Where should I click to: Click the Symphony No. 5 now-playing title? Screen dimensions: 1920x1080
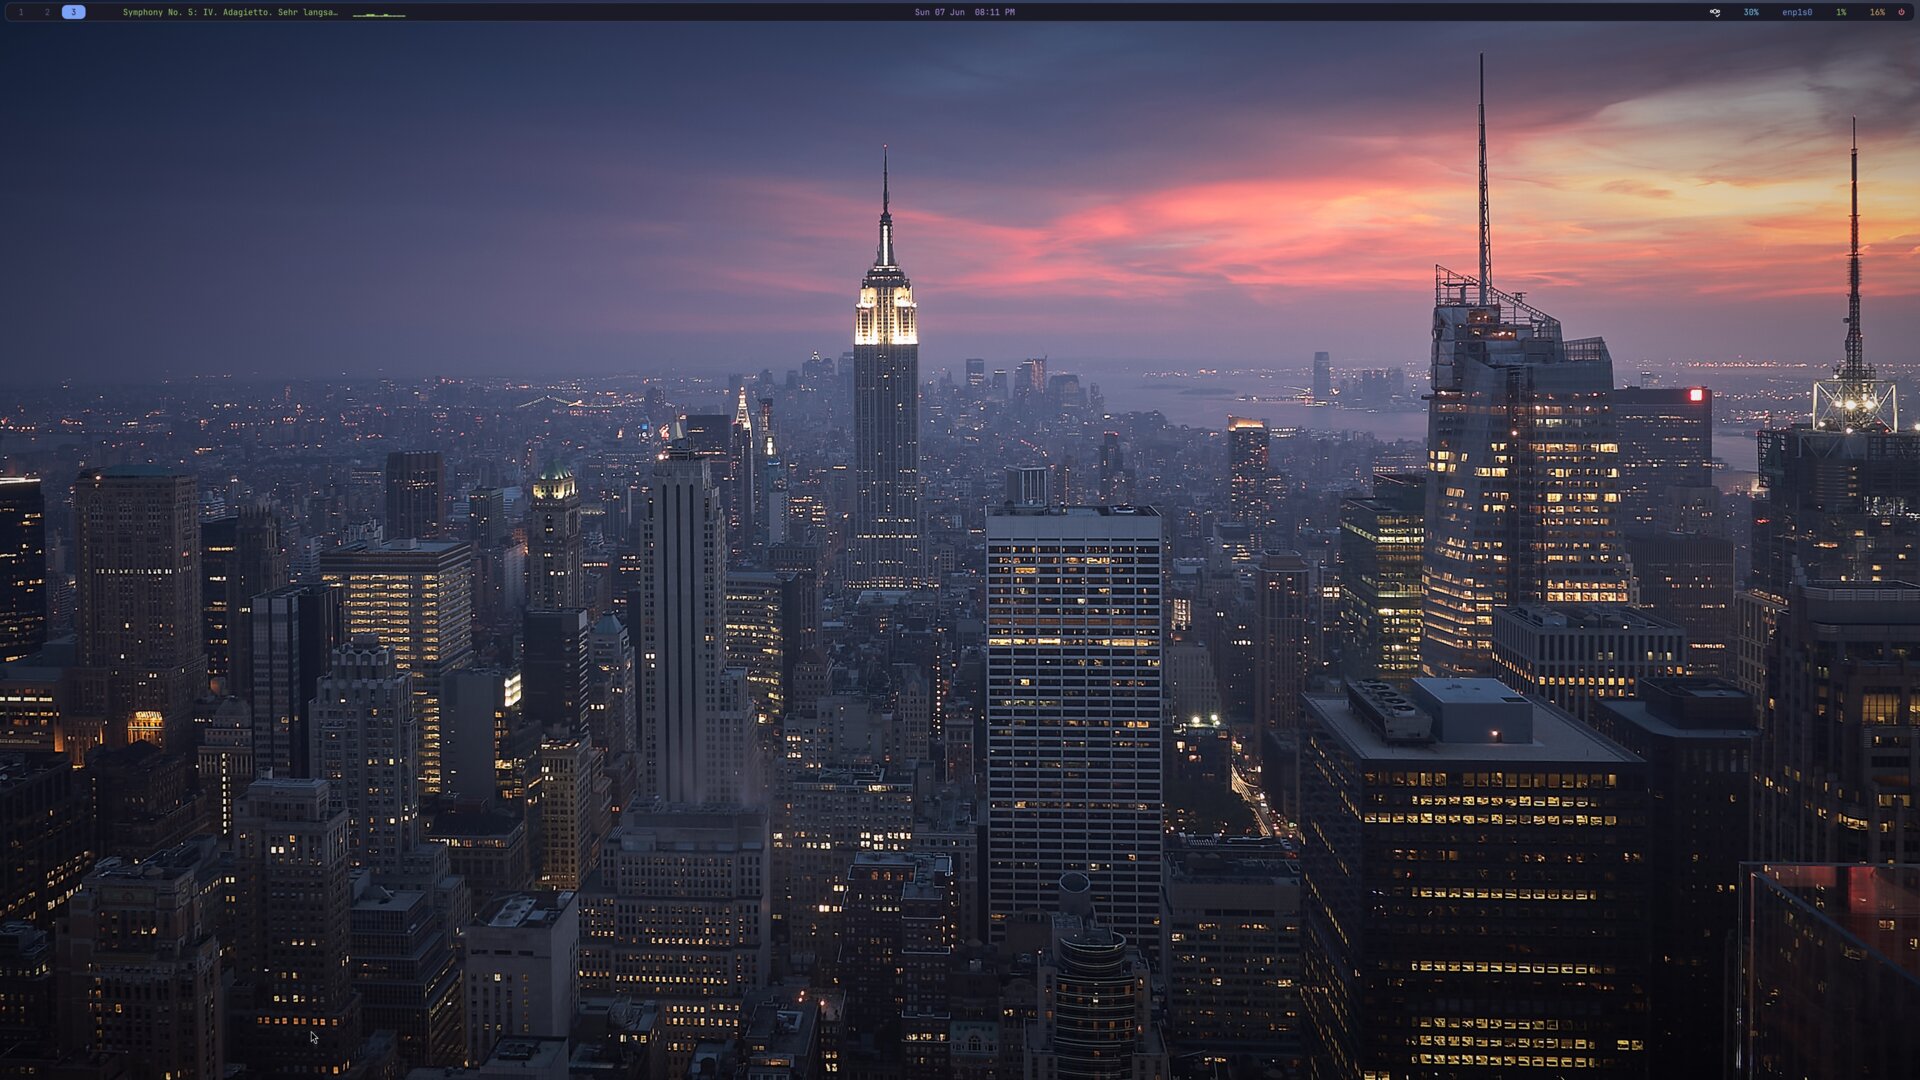[x=230, y=12]
